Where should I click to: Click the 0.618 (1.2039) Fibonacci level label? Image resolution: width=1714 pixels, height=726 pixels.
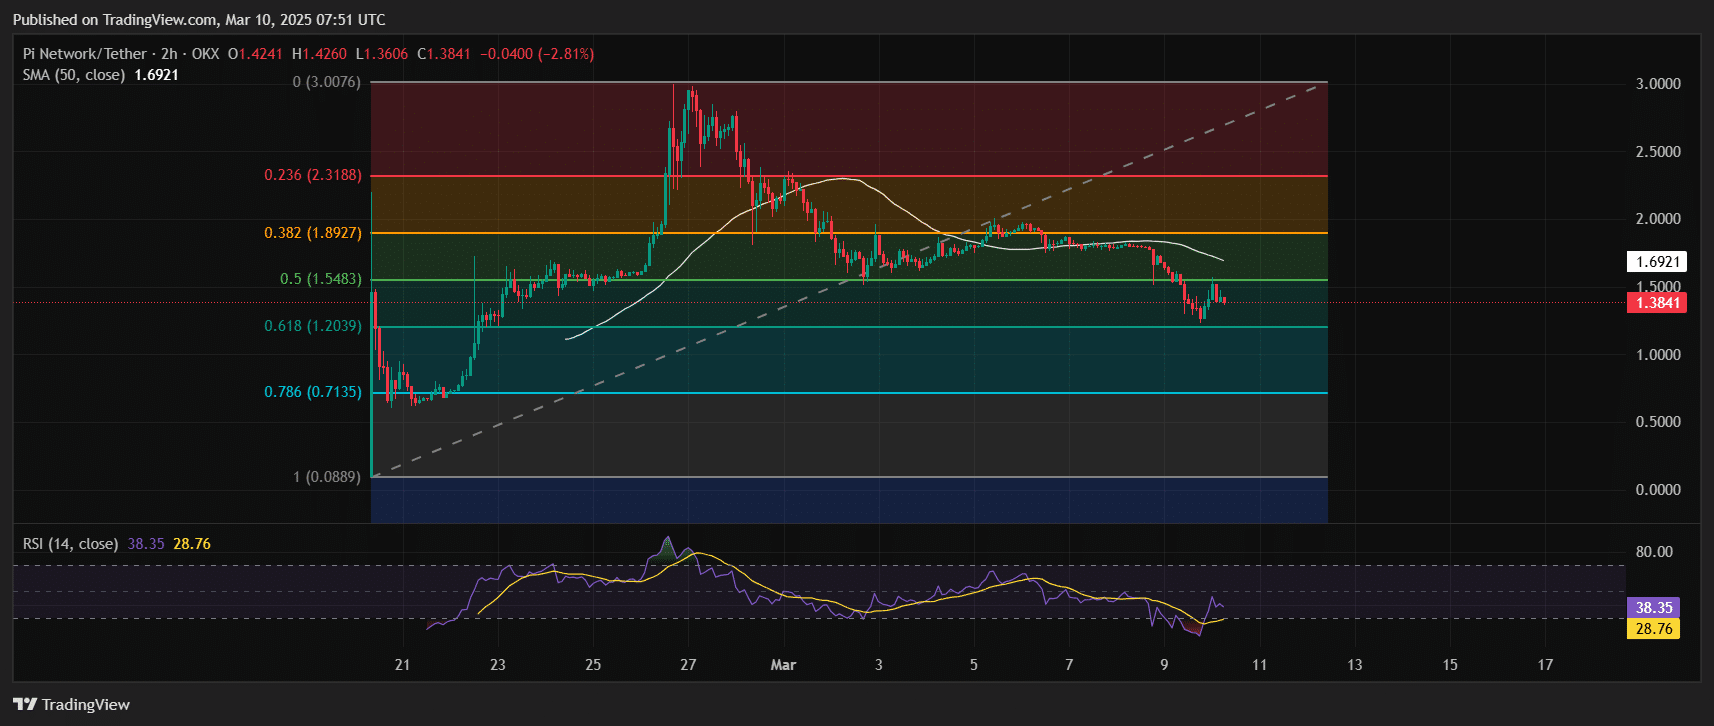[x=313, y=326]
